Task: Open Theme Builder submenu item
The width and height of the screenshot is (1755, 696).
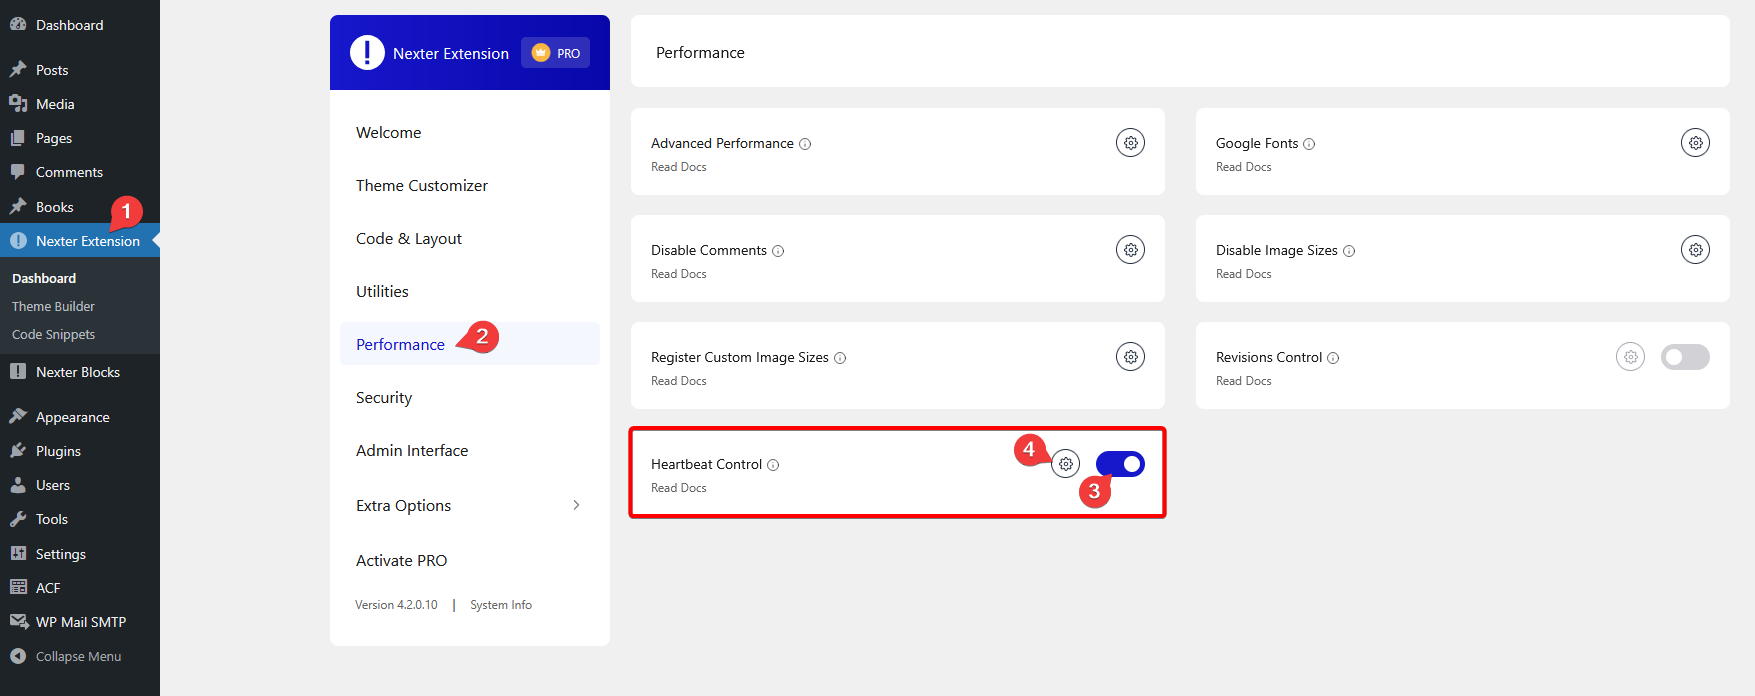Action: point(53,307)
